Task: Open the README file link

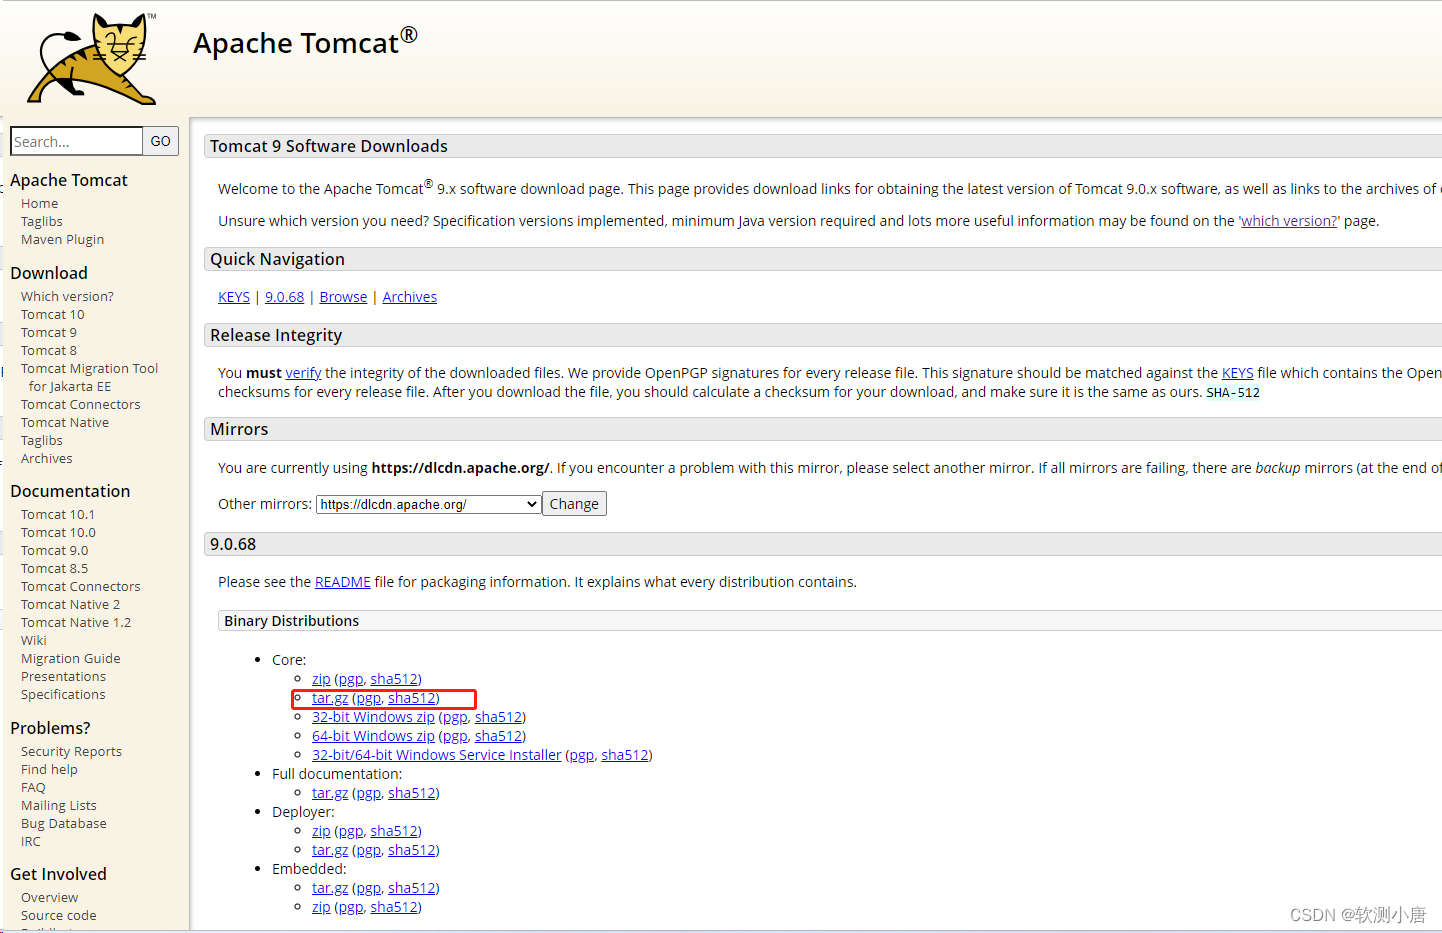Action: coord(343,581)
